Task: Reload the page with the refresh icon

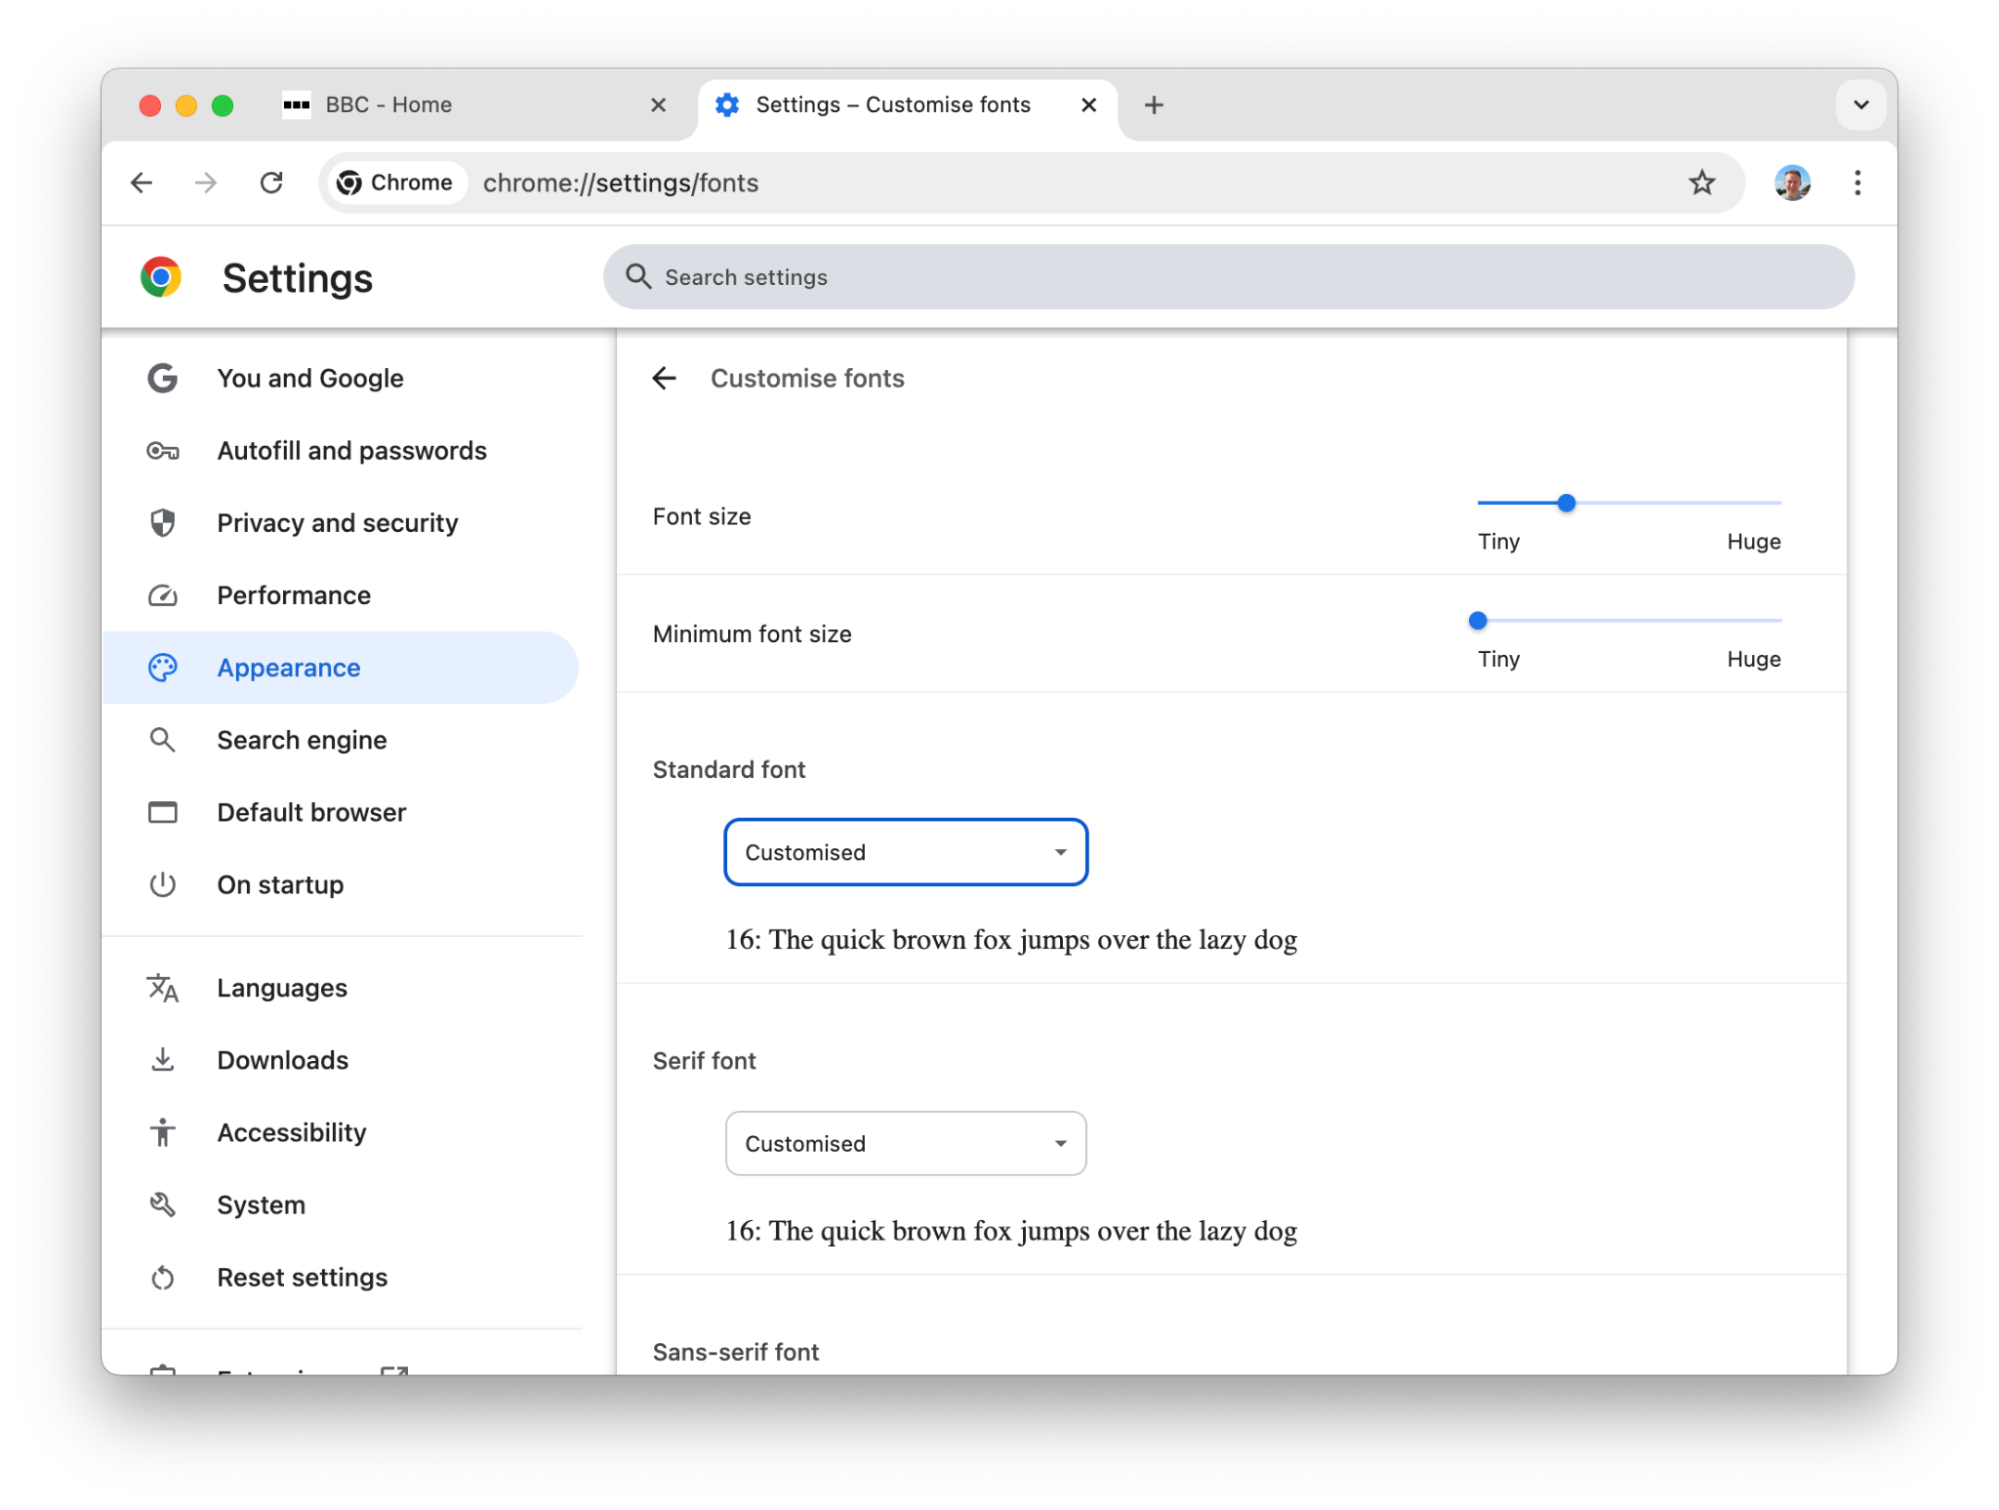Action: (271, 183)
